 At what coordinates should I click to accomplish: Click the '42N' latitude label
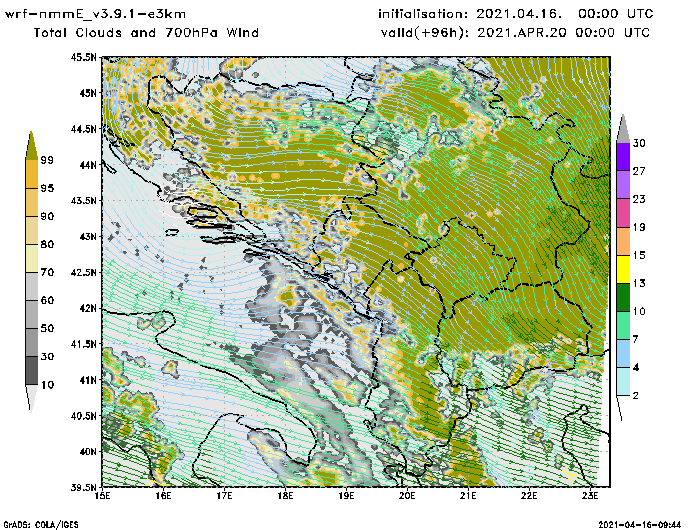click(88, 308)
